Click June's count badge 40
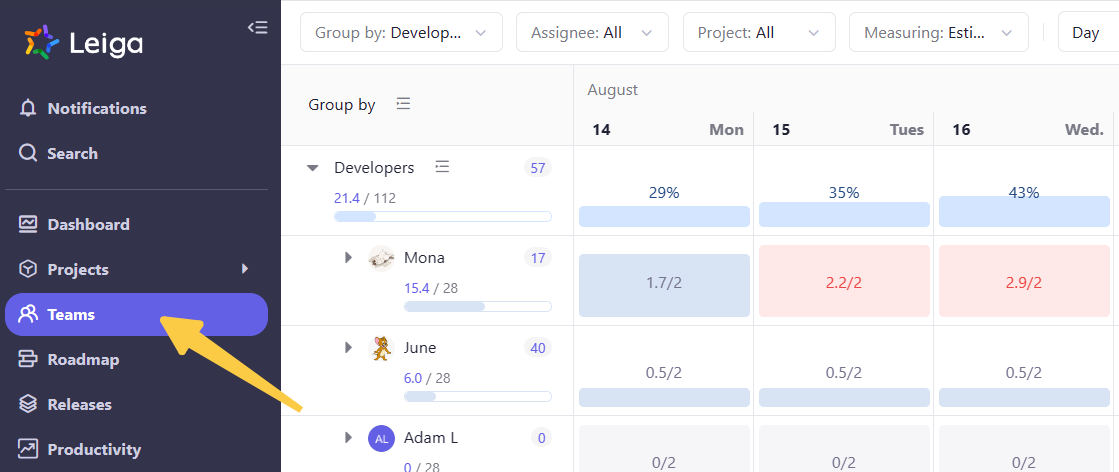Image resolution: width=1119 pixels, height=472 pixels. (538, 348)
